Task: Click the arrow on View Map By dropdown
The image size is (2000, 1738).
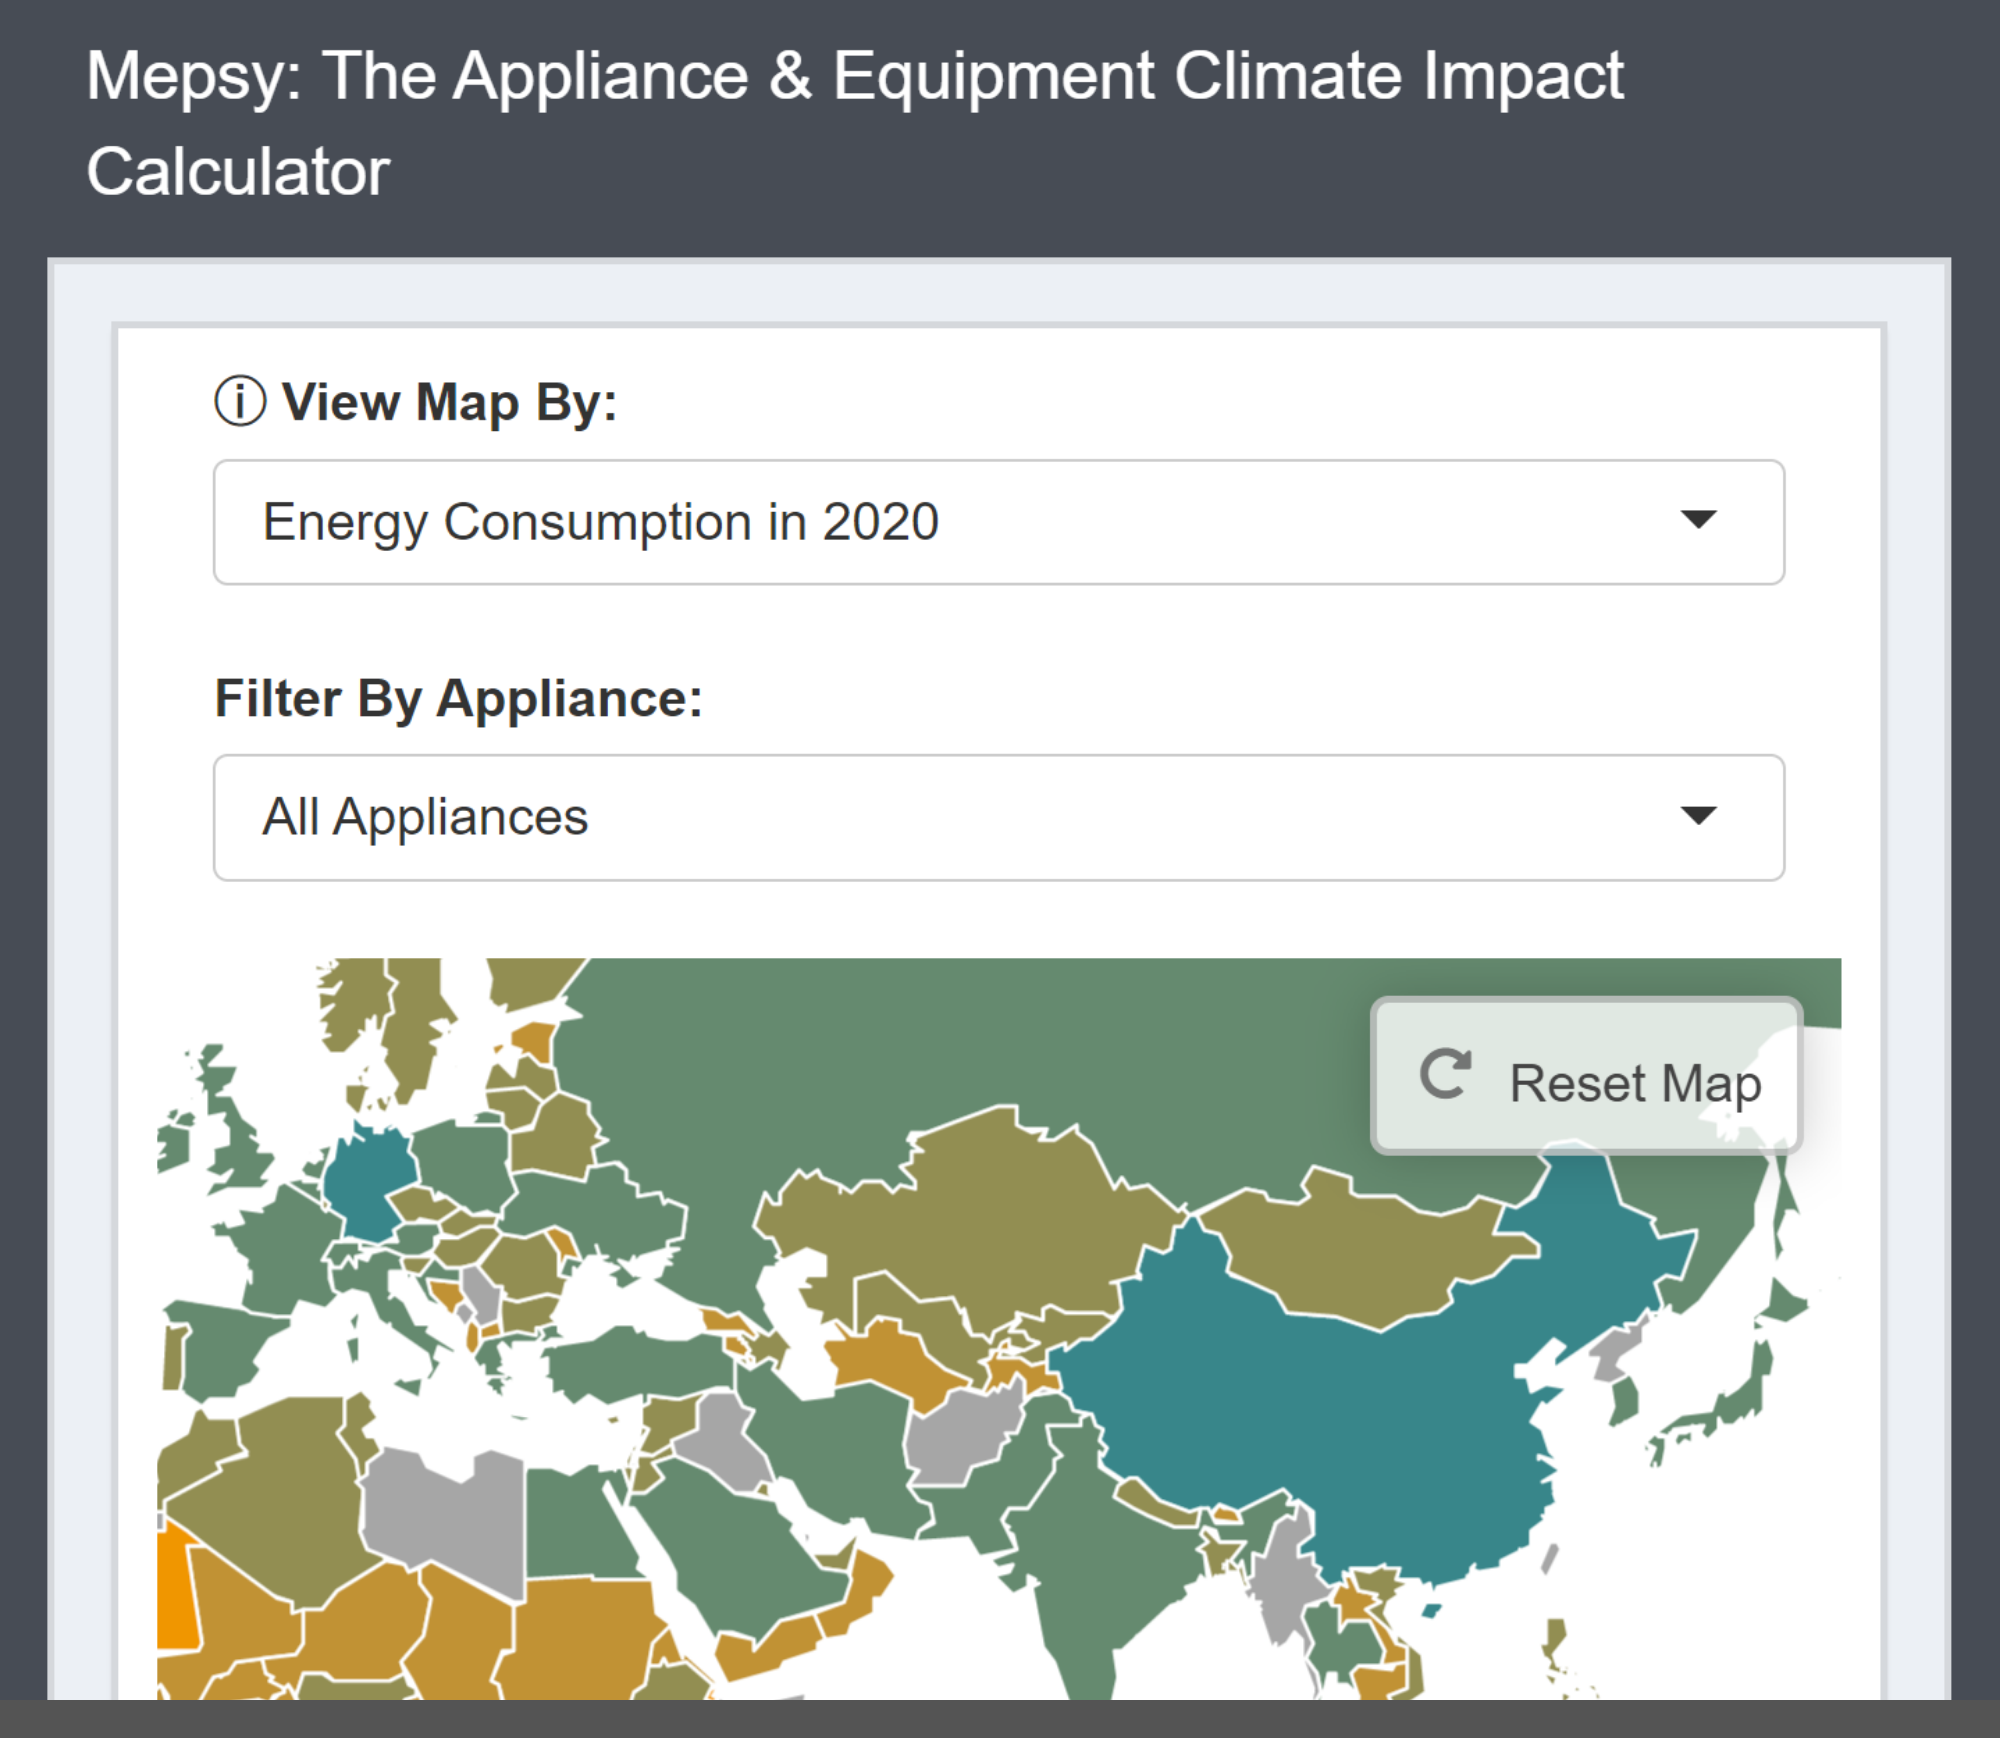Action: click(x=1697, y=519)
